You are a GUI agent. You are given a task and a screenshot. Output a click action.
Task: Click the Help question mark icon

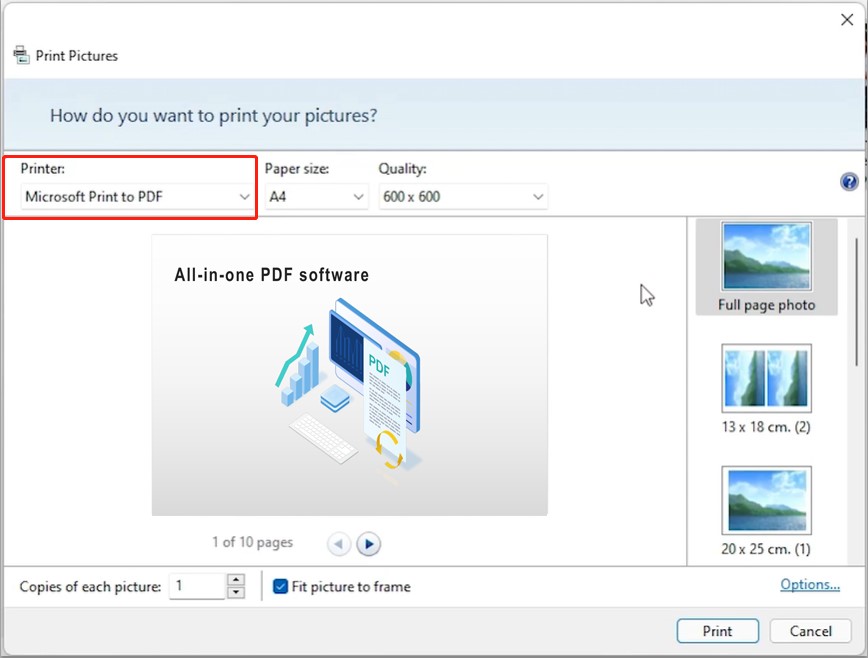tap(848, 181)
